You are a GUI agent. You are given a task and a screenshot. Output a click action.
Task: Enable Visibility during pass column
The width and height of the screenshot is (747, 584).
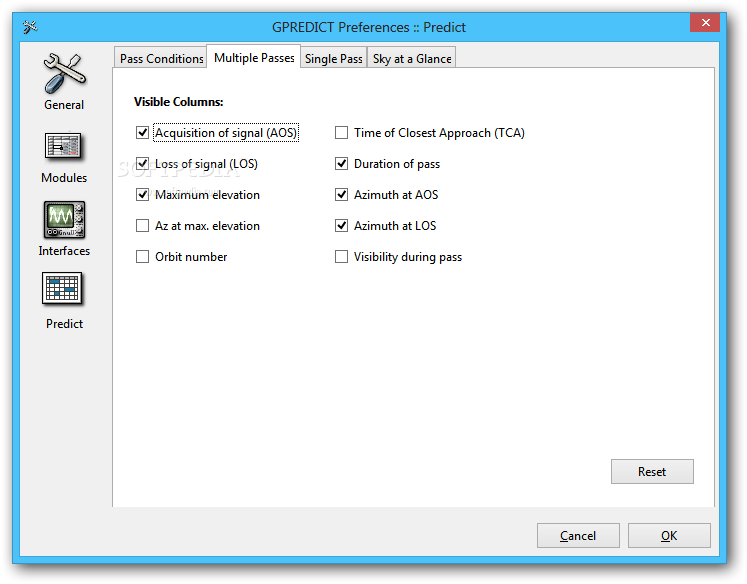tap(341, 257)
